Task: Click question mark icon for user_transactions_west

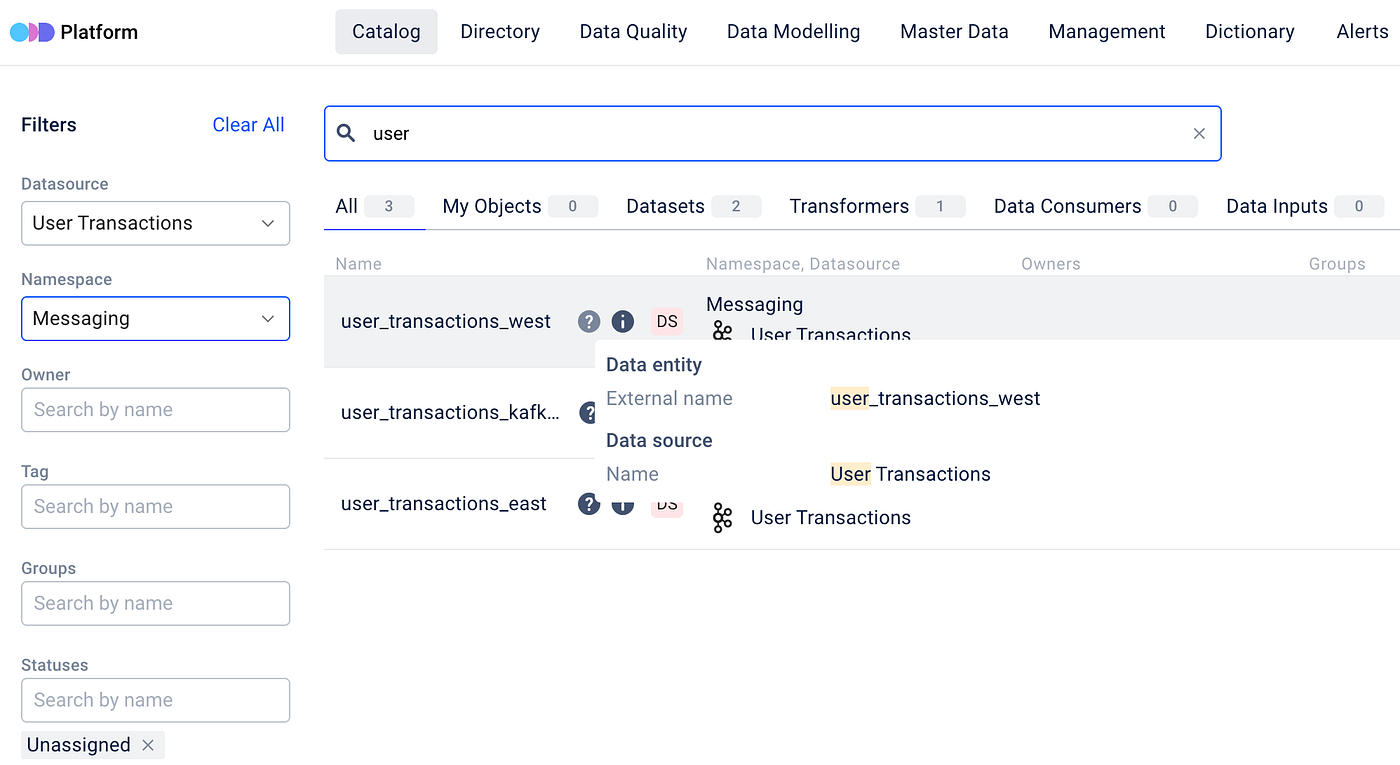Action: pos(589,321)
